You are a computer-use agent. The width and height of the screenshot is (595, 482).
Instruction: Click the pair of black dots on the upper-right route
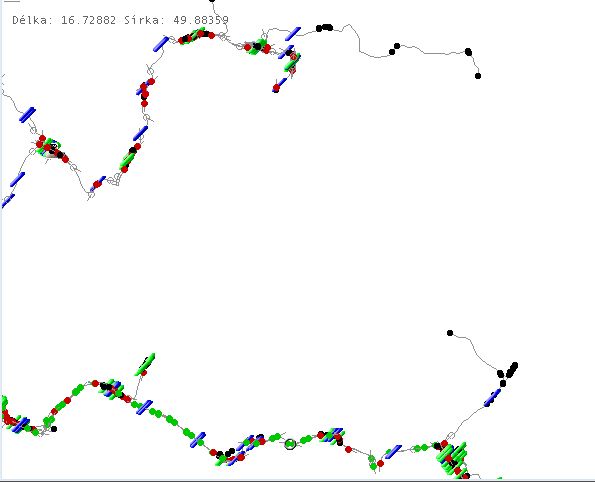[x=395, y=49]
